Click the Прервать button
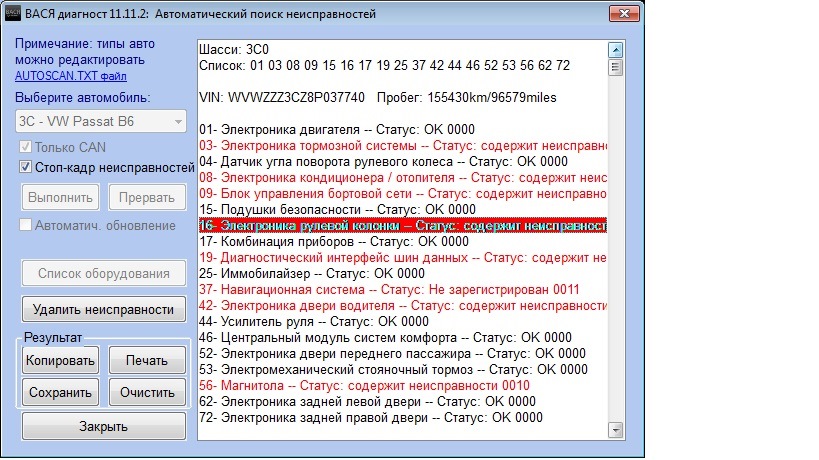The width and height of the screenshot is (819, 460). click(x=147, y=197)
